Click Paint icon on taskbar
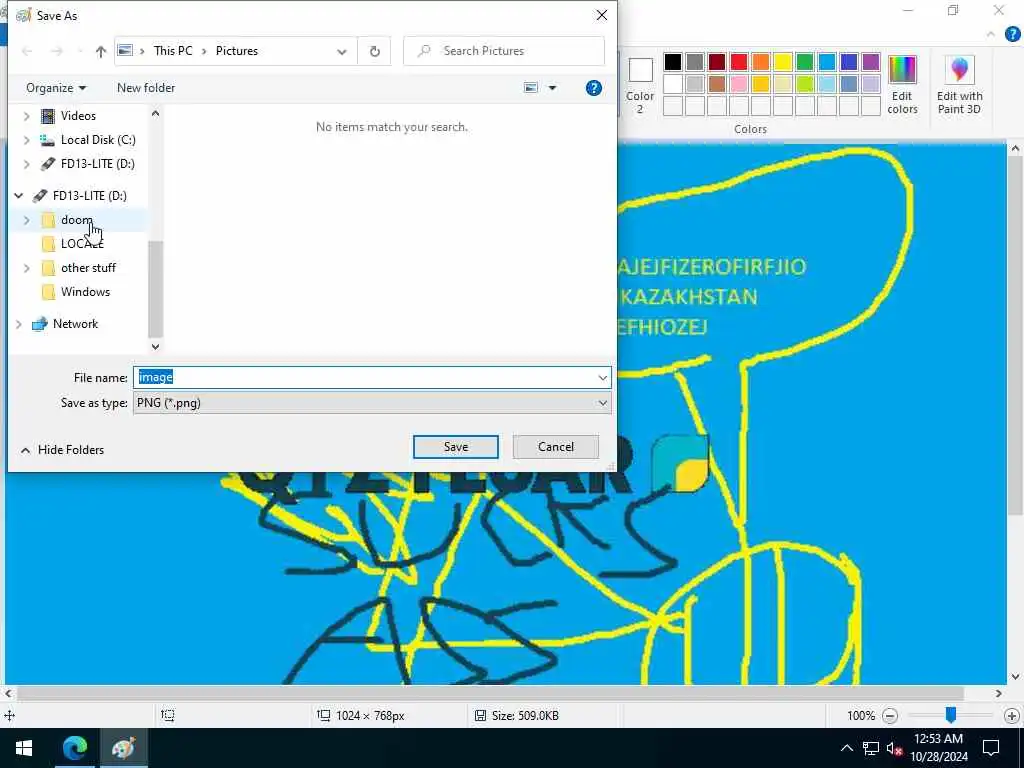The height and width of the screenshot is (768, 1024). pos(123,748)
